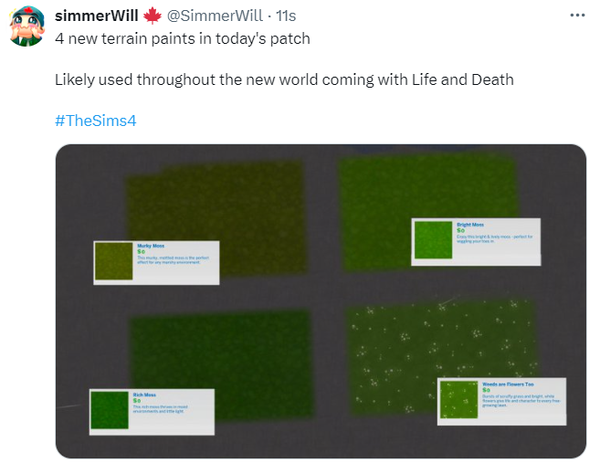Image resolution: width=600 pixels, height=463 pixels.
Task: Open the @SimmerWill handle link
Action: tap(215, 16)
